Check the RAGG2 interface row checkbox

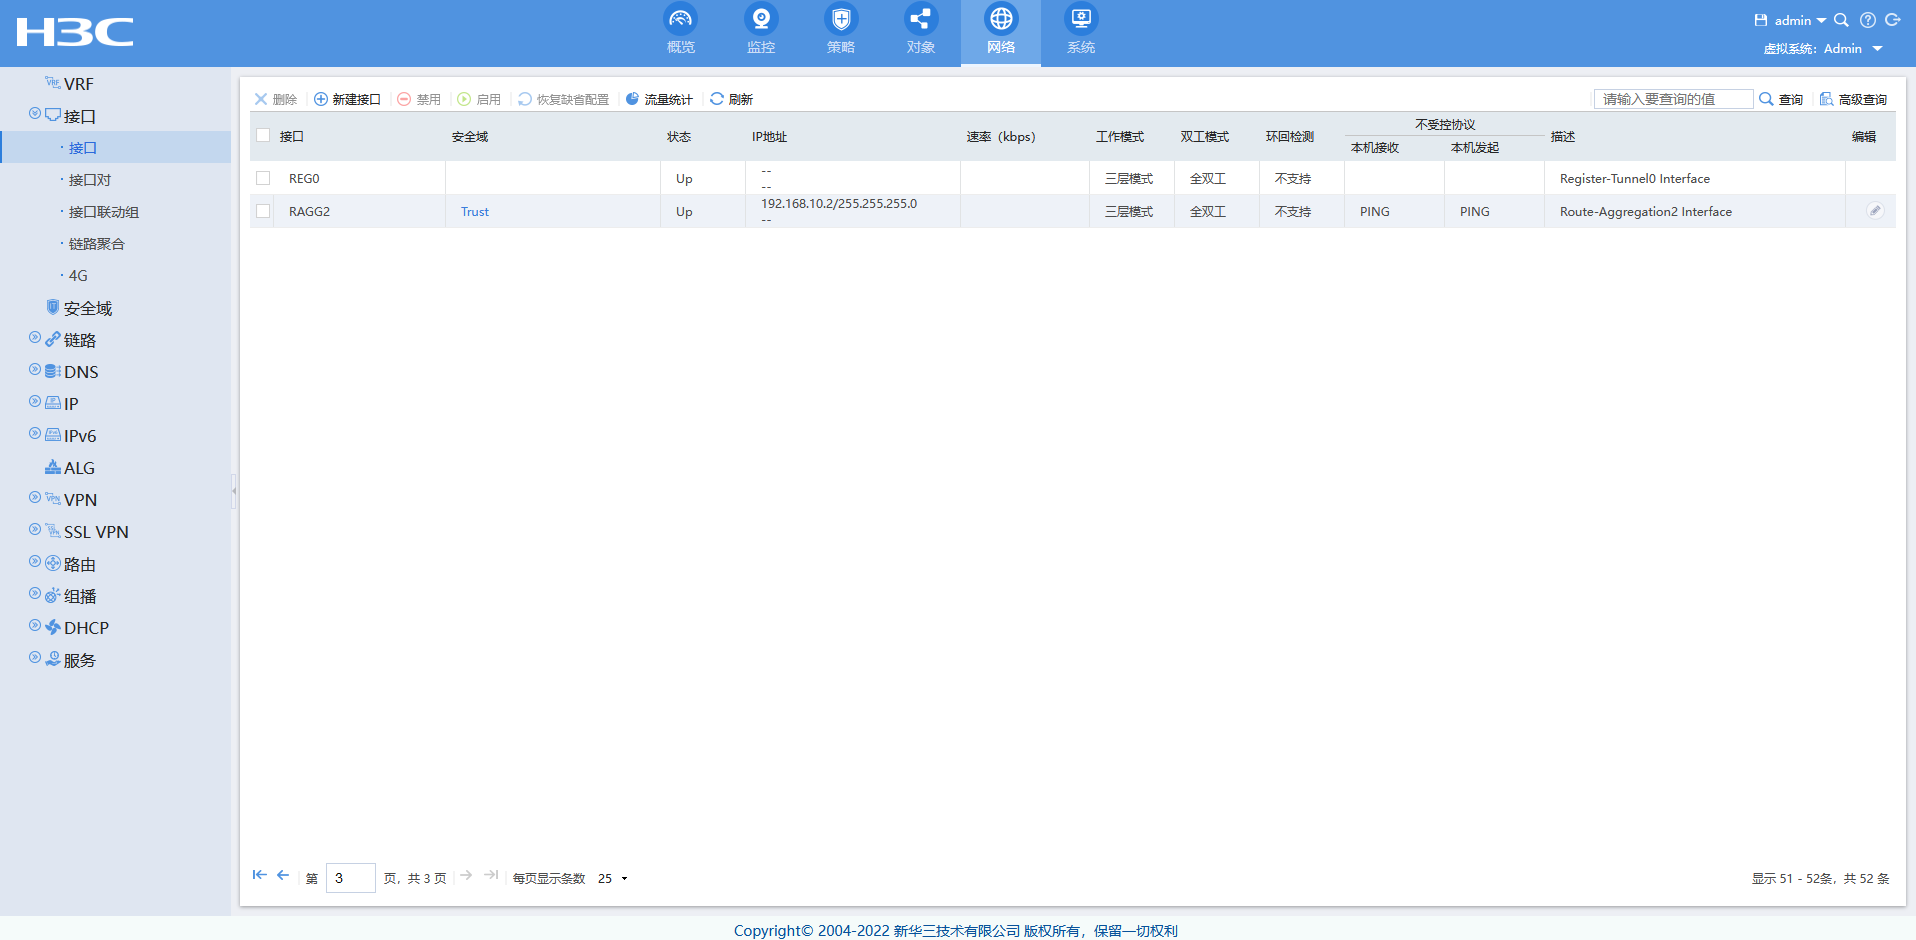pyautogui.click(x=263, y=211)
